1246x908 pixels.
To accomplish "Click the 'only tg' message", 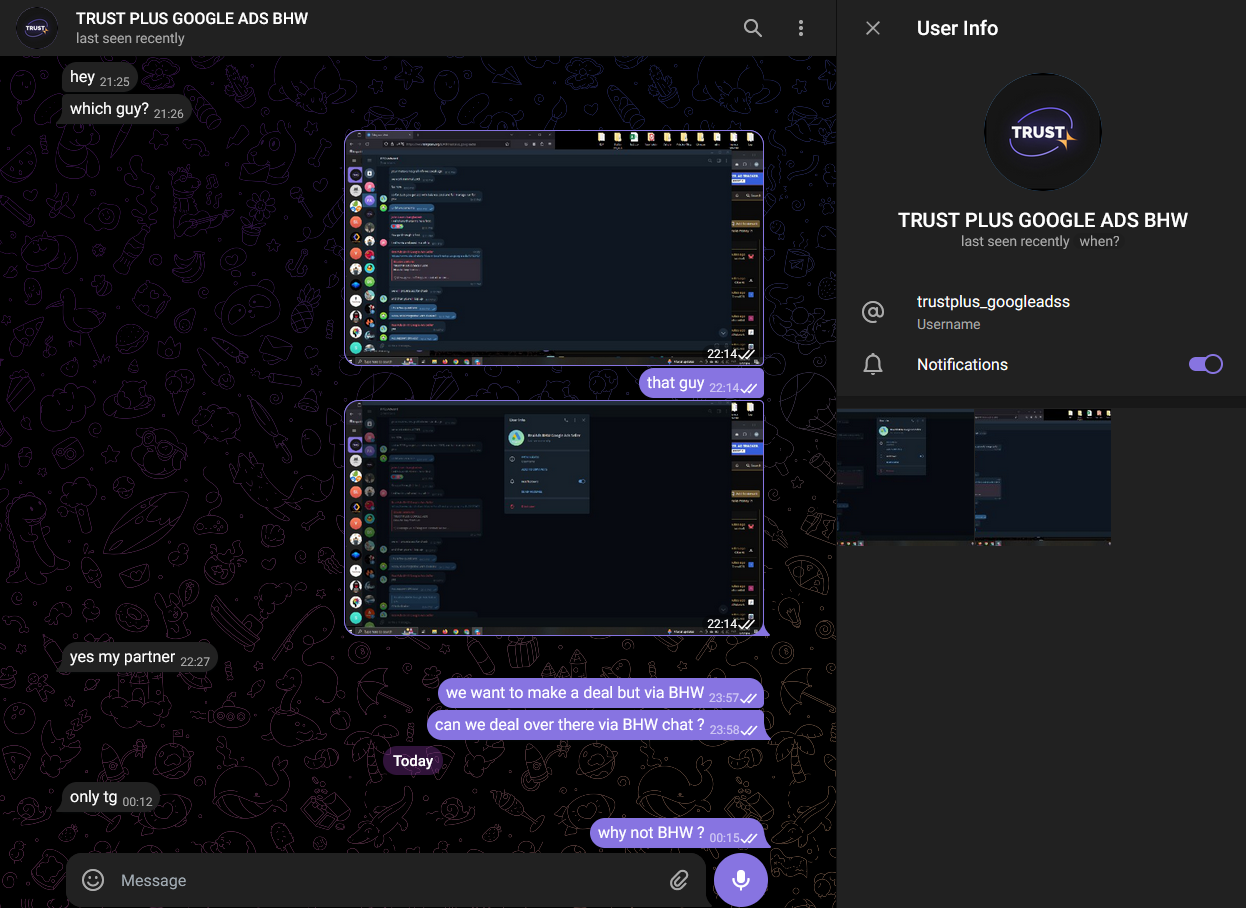I will click(110, 798).
